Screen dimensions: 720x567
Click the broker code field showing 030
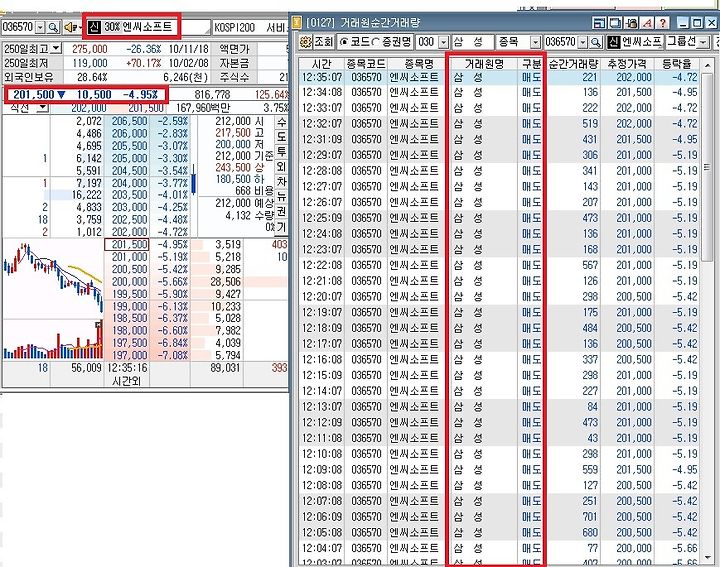[x=427, y=43]
